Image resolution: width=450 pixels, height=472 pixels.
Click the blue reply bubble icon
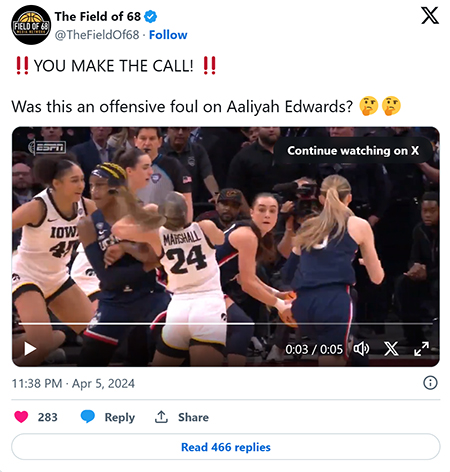tap(88, 417)
